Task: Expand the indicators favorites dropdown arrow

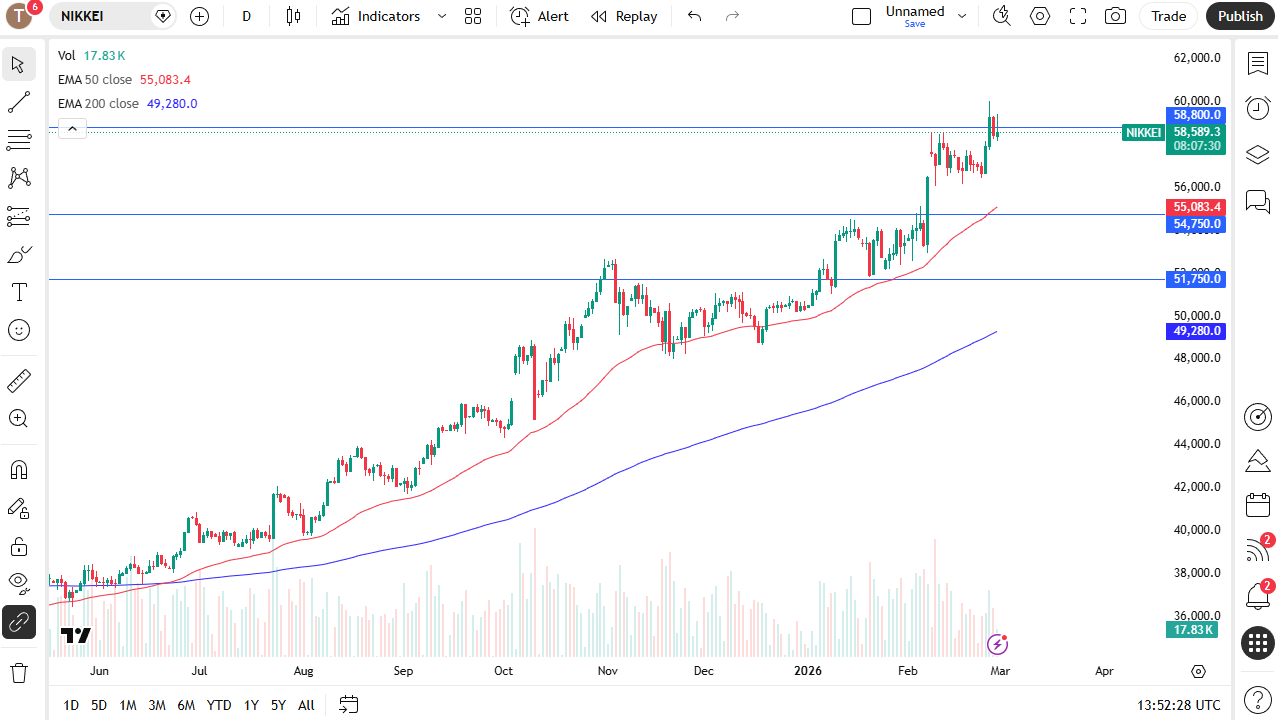Action: pyautogui.click(x=442, y=16)
